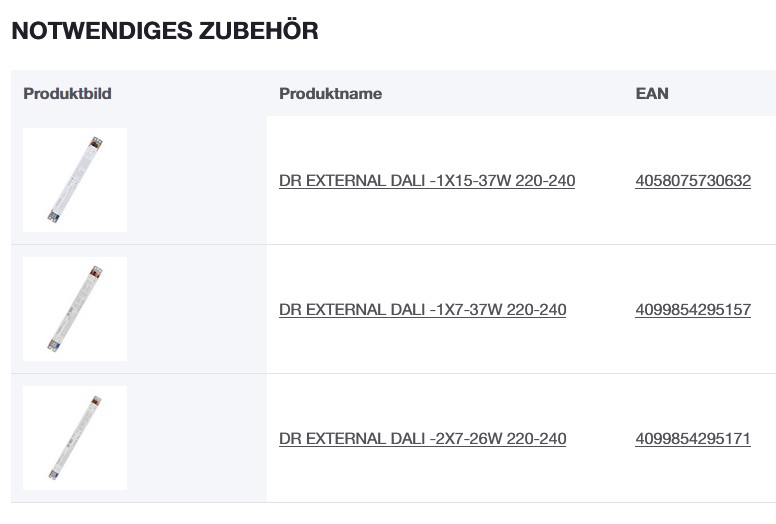
Task: Click gray cell area right of first thumbnail
Action: pyautogui.click(x=195, y=180)
